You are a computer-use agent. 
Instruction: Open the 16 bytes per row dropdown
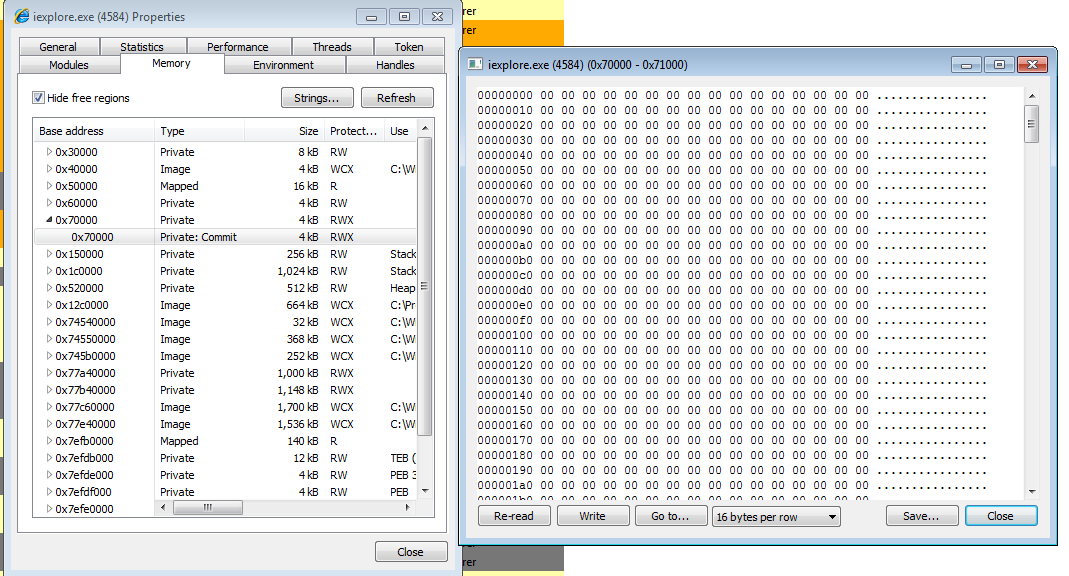point(776,517)
